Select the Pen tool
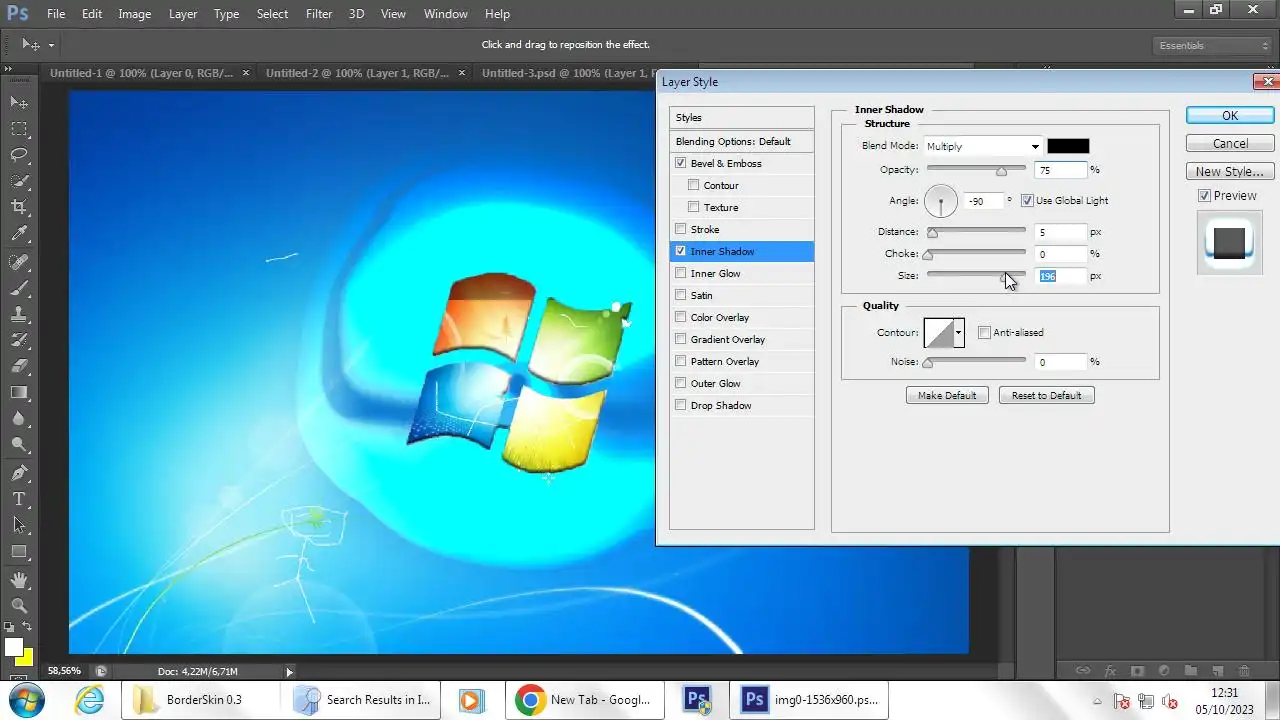 19,472
